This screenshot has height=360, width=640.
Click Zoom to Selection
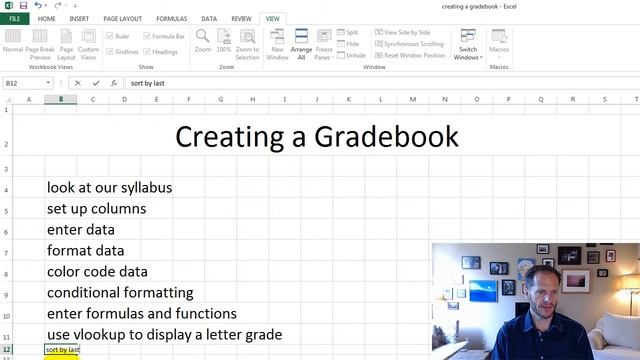(x=247, y=45)
